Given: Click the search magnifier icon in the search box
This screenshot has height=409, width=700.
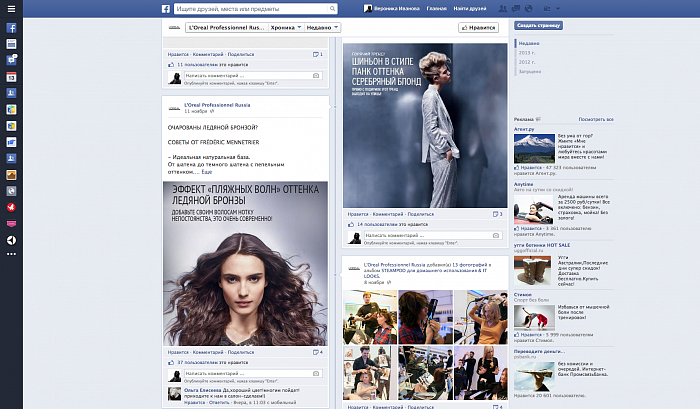Looking at the screenshot, I should [332, 8].
